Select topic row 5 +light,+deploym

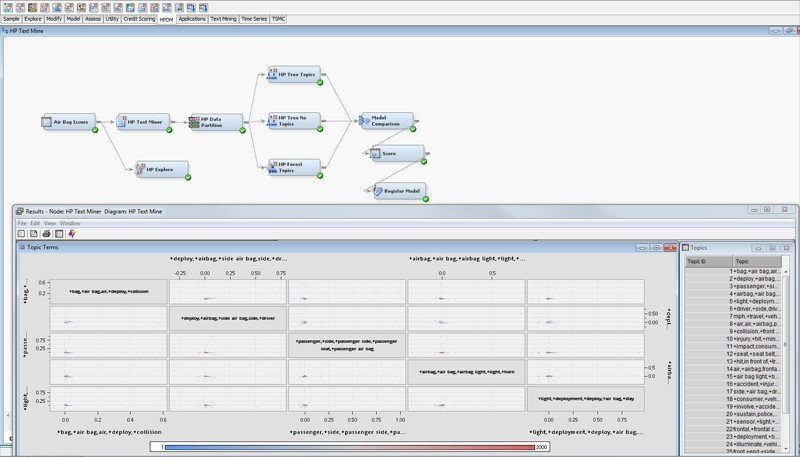(733, 301)
